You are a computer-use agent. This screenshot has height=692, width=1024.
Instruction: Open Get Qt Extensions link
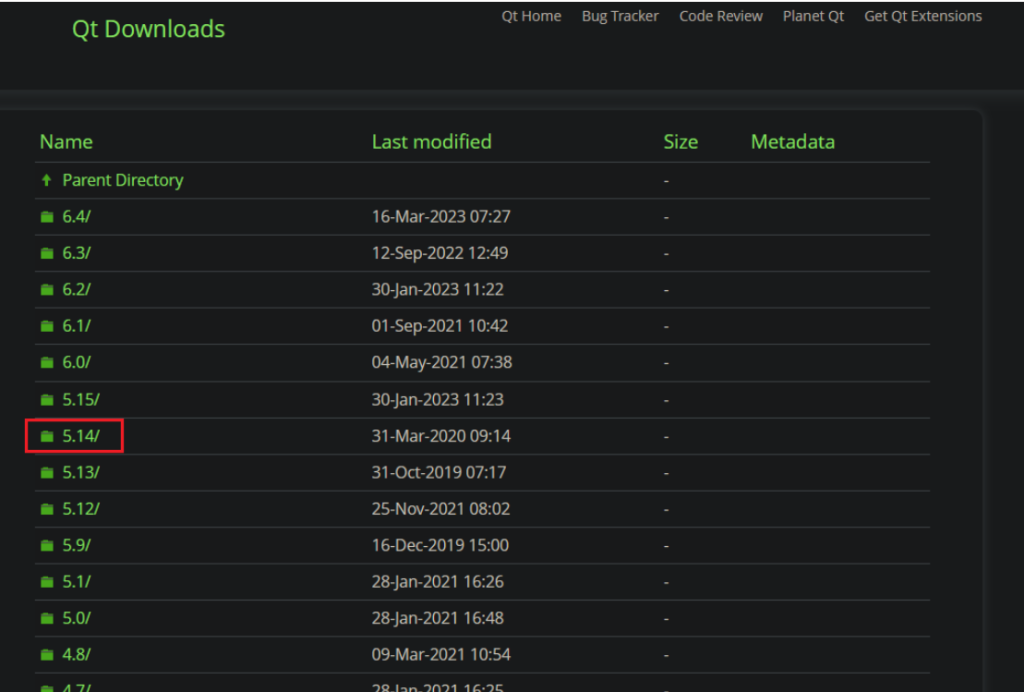tap(923, 16)
